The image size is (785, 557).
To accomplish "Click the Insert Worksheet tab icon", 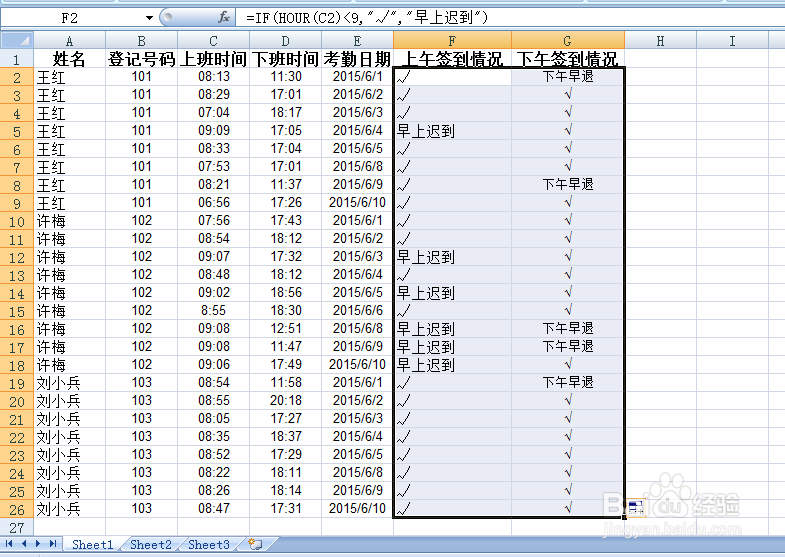I will pos(255,544).
